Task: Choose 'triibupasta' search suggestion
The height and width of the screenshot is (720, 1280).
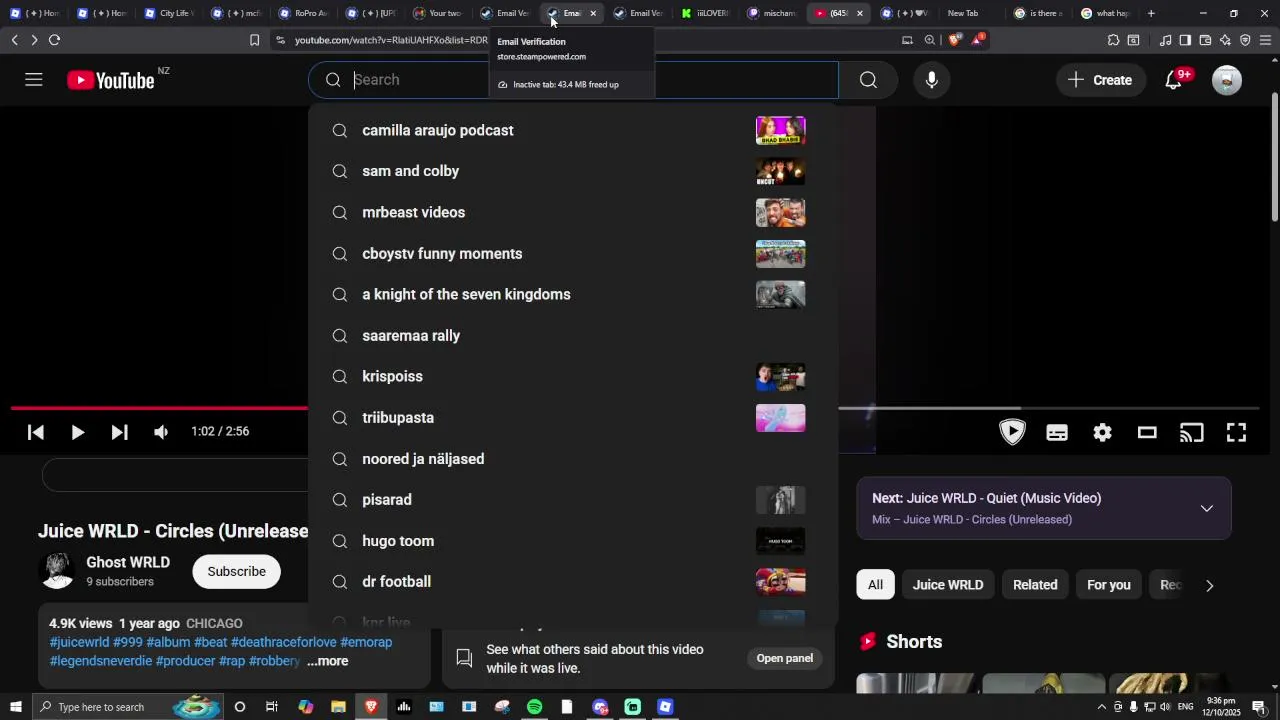Action: (x=573, y=417)
